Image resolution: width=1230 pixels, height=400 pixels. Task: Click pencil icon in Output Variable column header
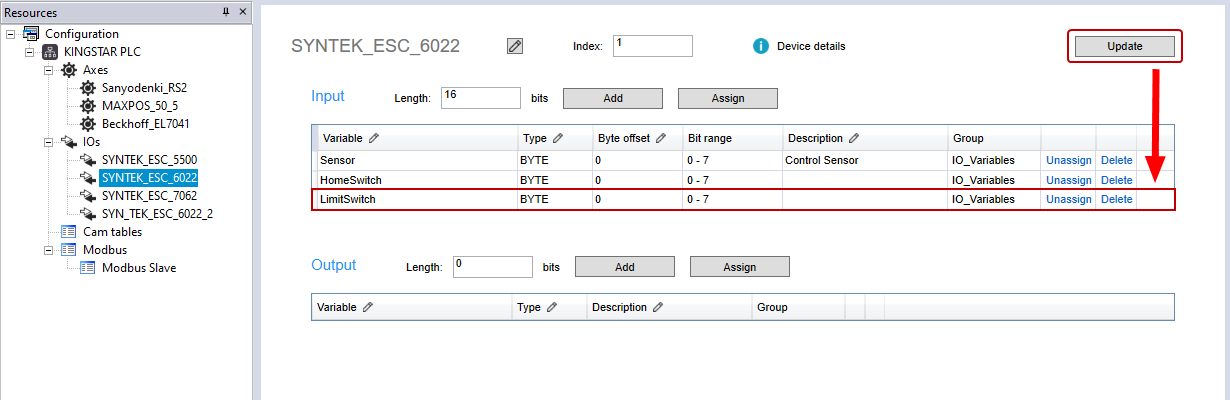(x=368, y=307)
